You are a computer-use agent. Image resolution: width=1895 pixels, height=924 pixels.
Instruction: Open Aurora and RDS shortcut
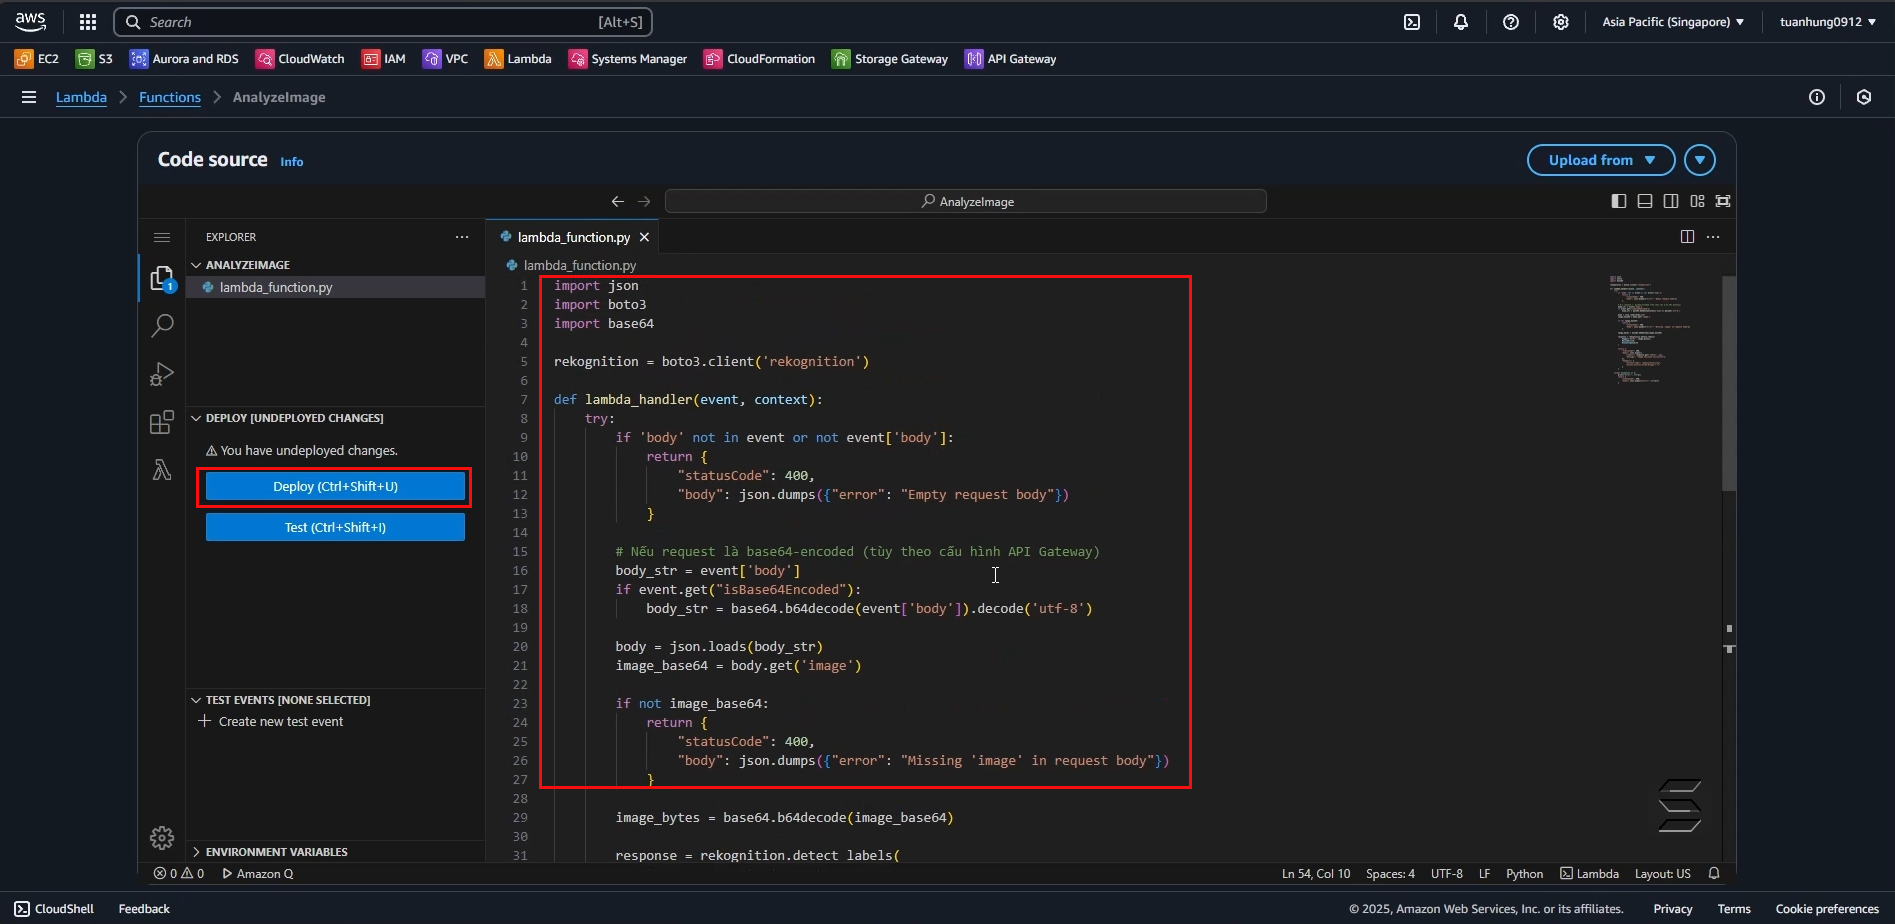click(185, 59)
